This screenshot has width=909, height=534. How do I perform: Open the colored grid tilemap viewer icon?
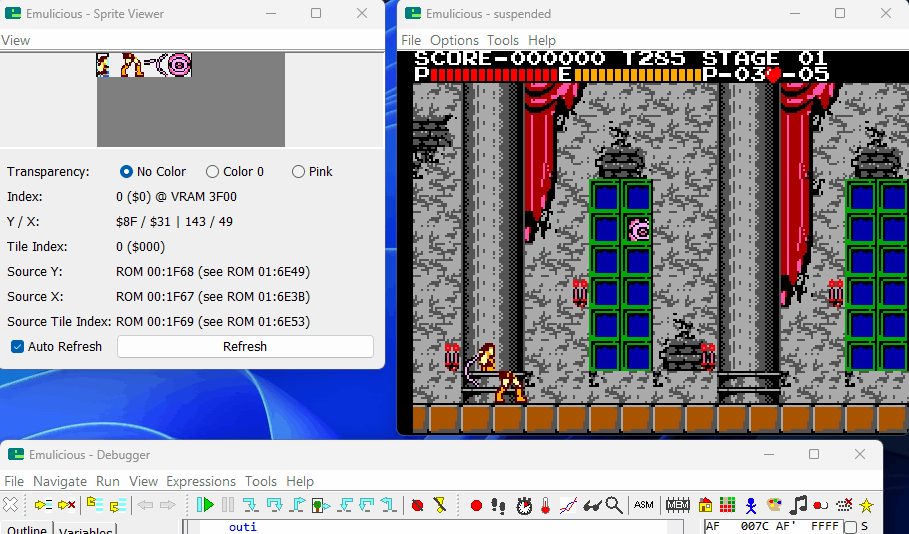point(728,505)
